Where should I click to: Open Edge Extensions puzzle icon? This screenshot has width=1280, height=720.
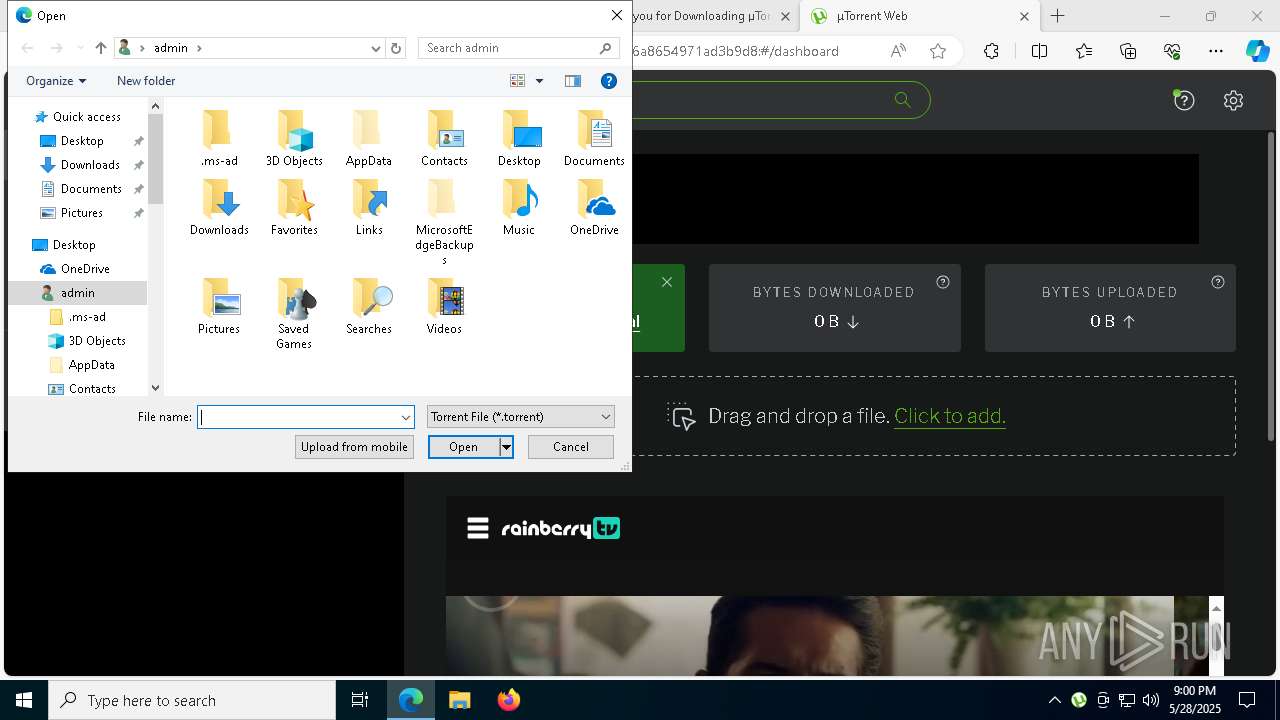(x=991, y=51)
